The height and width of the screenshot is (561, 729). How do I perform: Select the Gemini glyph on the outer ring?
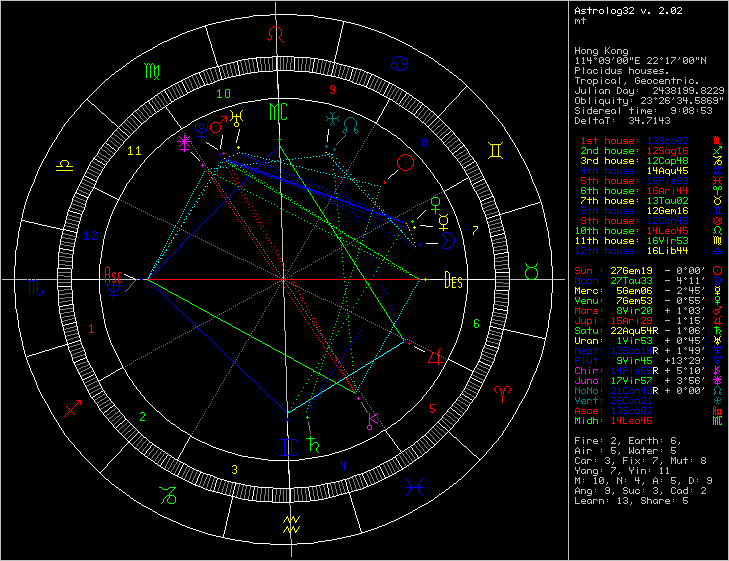(x=495, y=150)
